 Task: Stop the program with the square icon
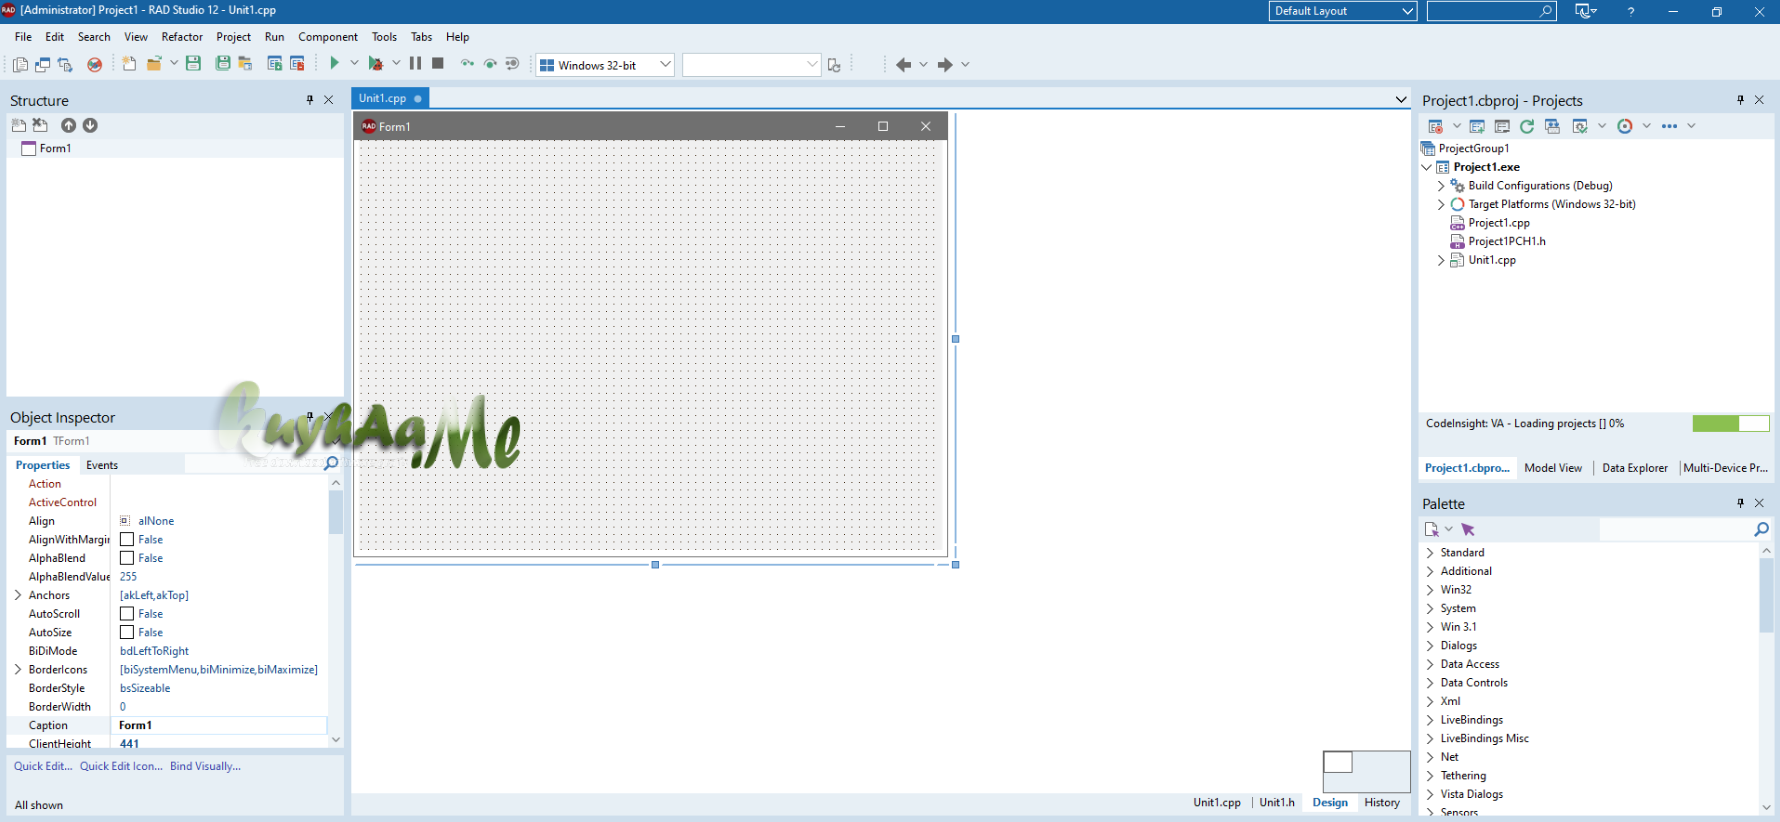(438, 63)
